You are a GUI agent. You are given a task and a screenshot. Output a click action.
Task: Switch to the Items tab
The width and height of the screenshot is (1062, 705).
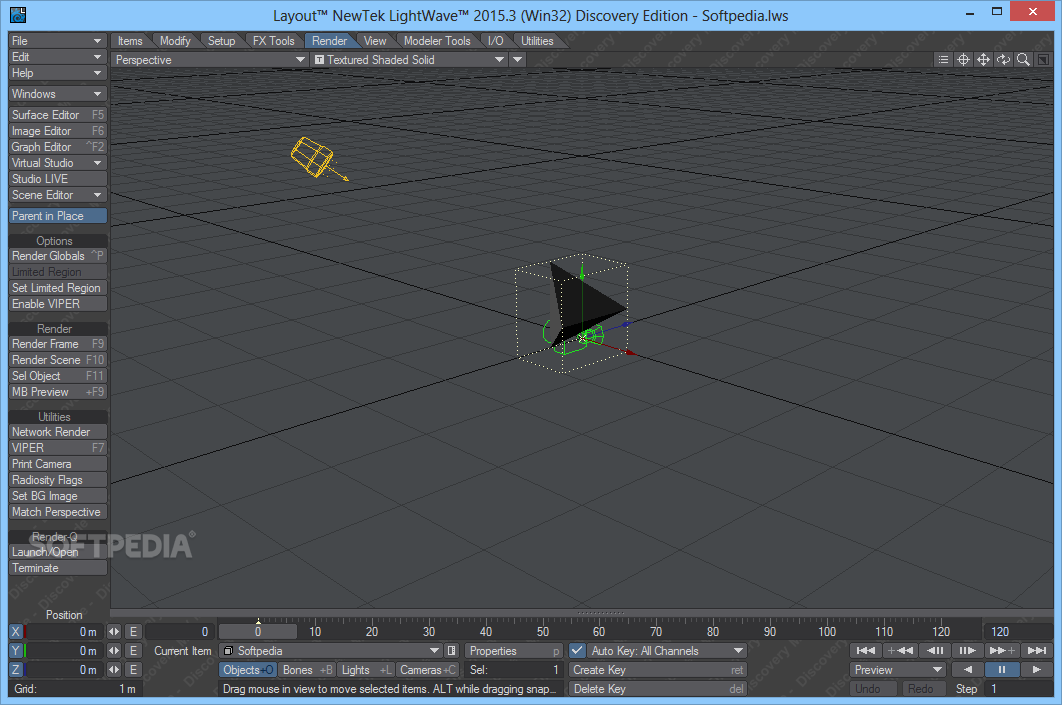click(130, 41)
